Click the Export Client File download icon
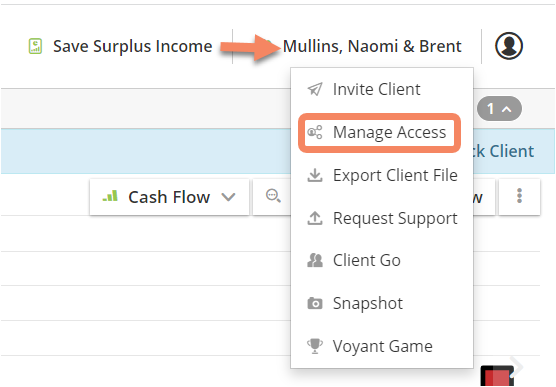Screen dimensions: 556x387 click(315, 175)
